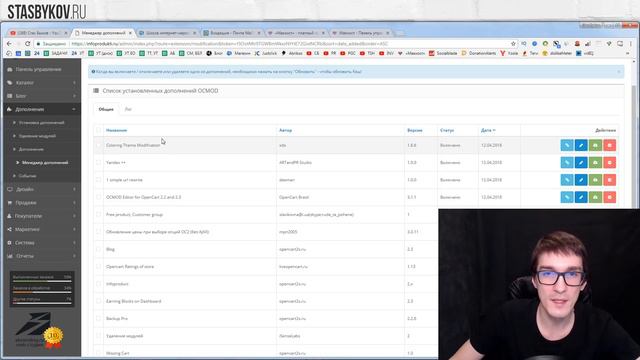The height and width of the screenshot is (360, 640).
Task: Click the dashboard icon next to Панель управления
Action: [x=10, y=69]
